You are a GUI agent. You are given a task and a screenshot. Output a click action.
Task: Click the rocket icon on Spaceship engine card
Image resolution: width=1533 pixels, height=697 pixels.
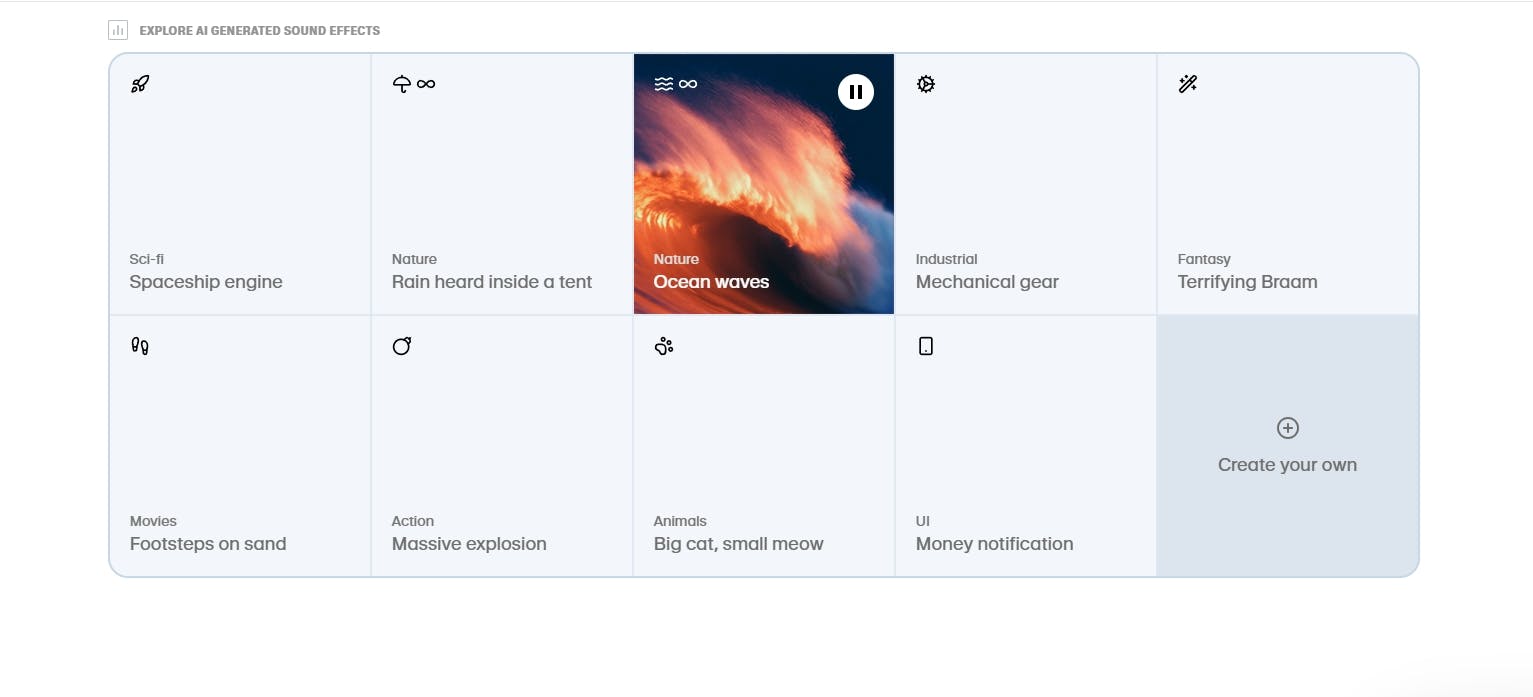click(x=140, y=84)
